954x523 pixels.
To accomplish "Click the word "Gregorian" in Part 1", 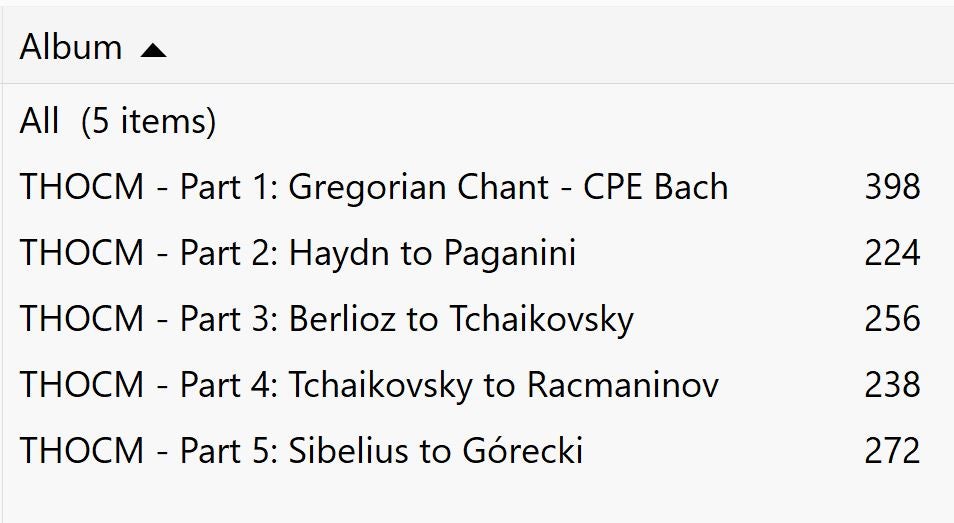I will coord(367,187).
